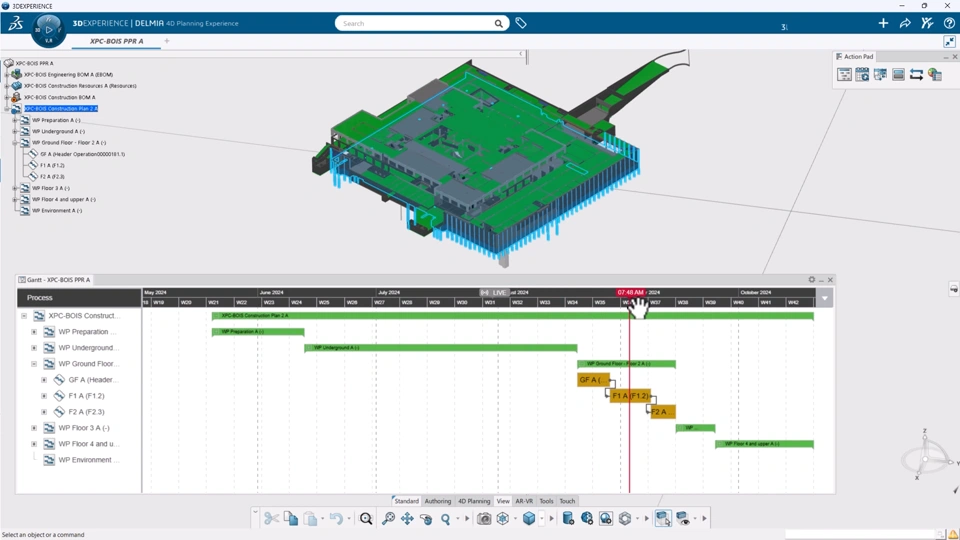Screen dimensions: 960x540
Task: Switch to the AR-VR tab
Action: pos(524,501)
